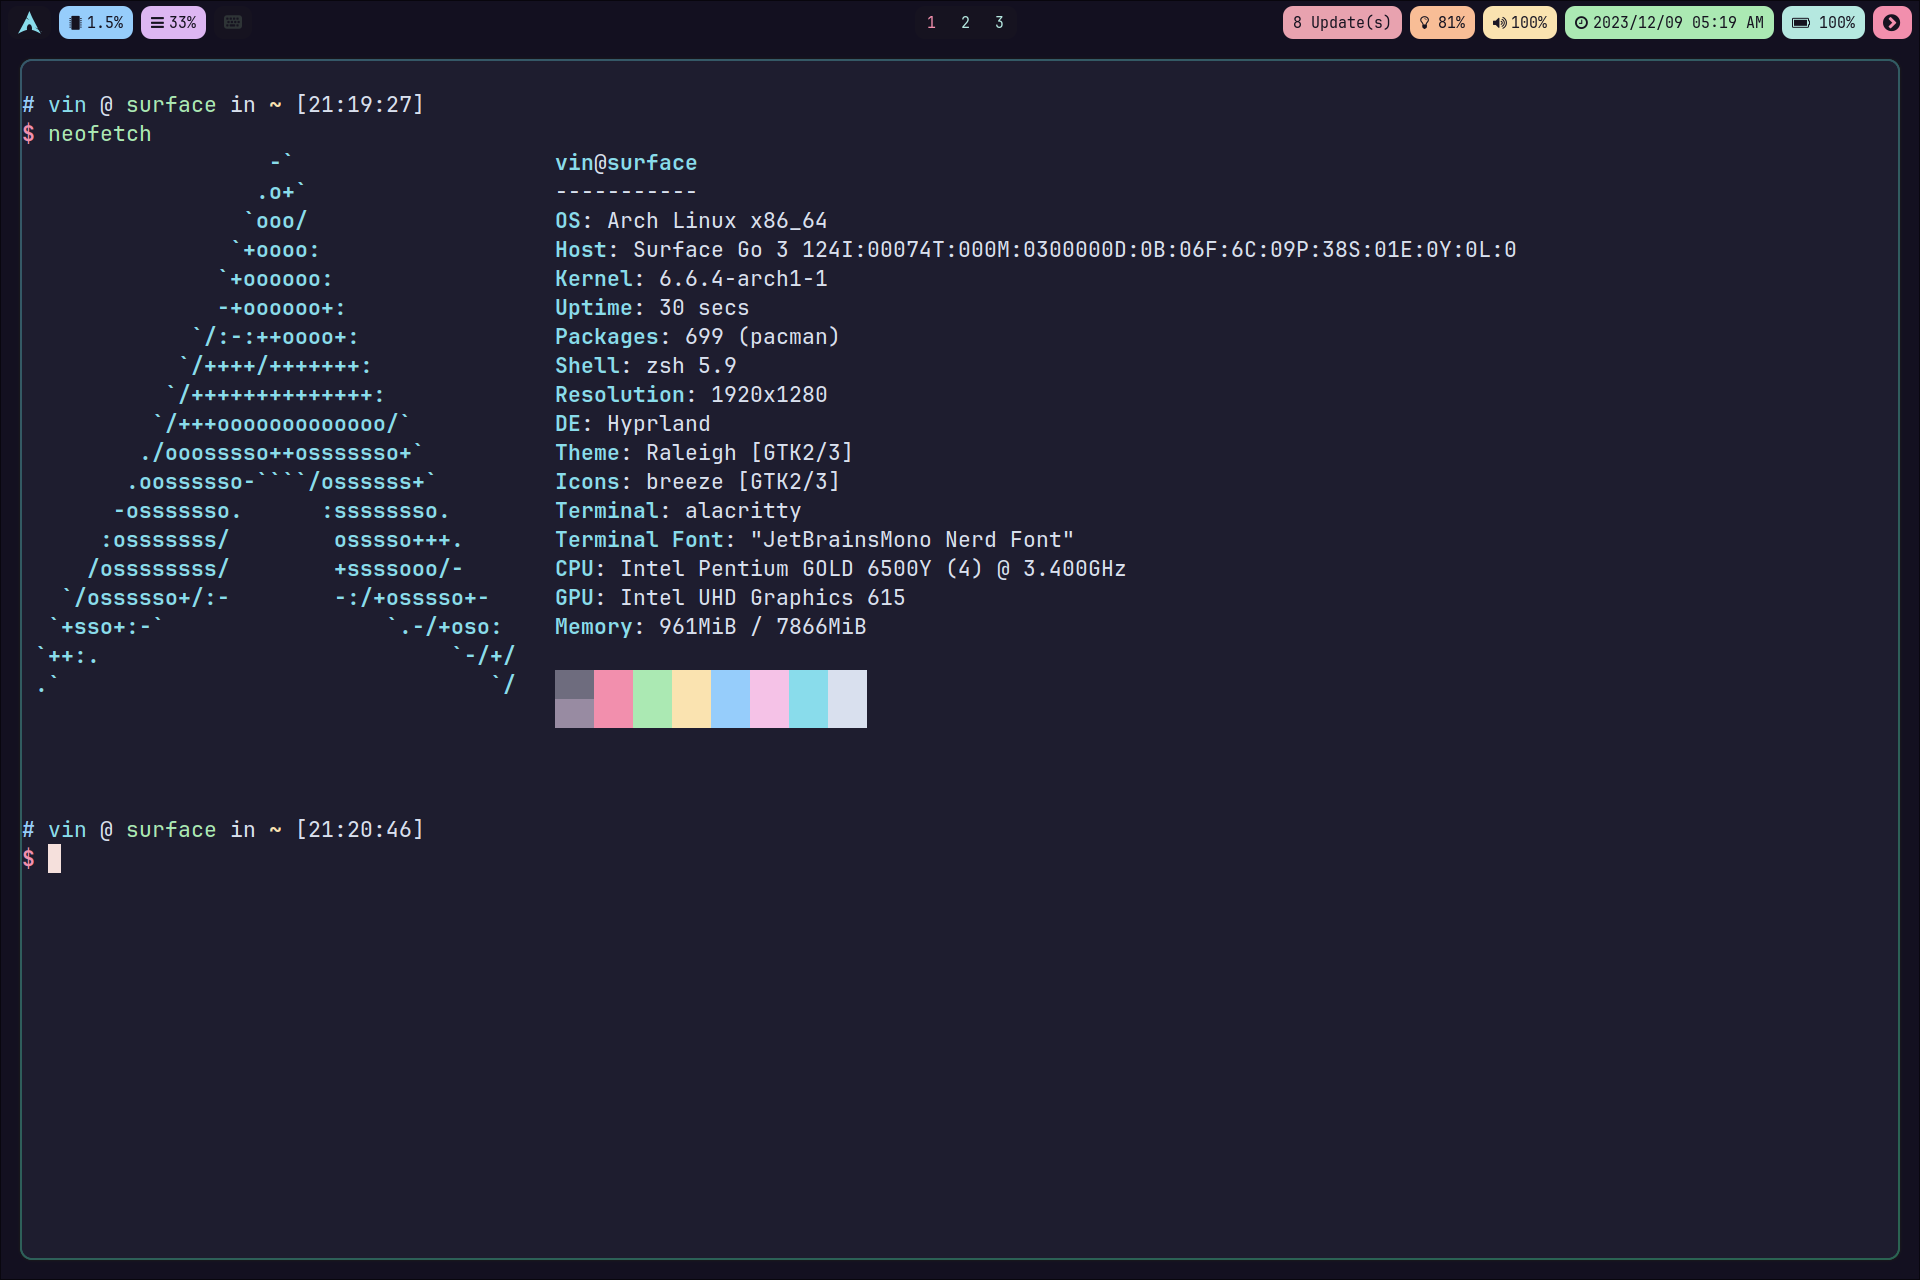
Task: Click the Arch Linux launcher icon
Action: click(30, 22)
